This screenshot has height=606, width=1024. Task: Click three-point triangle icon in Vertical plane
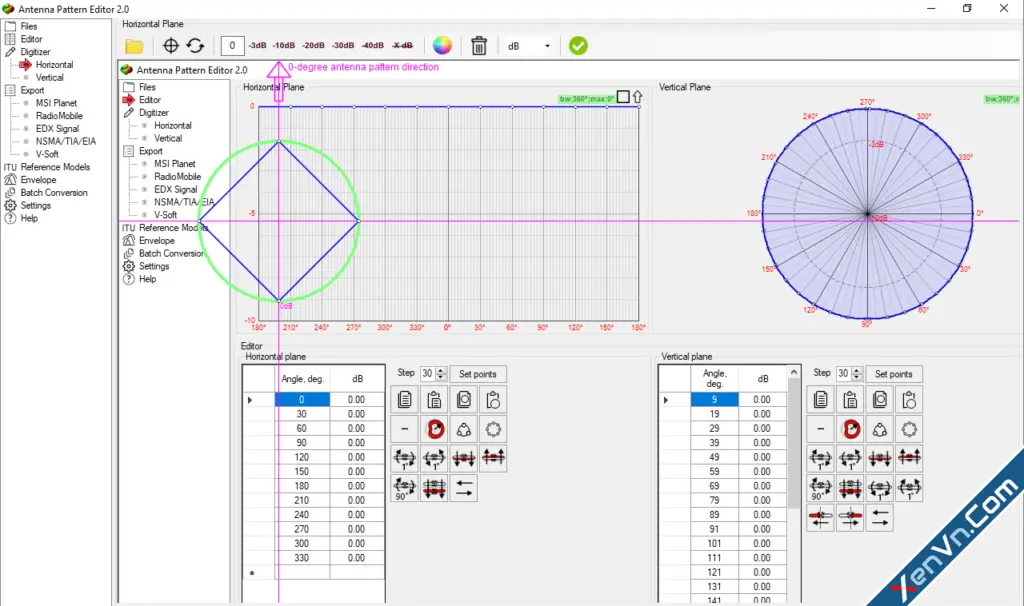click(x=880, y=429)
